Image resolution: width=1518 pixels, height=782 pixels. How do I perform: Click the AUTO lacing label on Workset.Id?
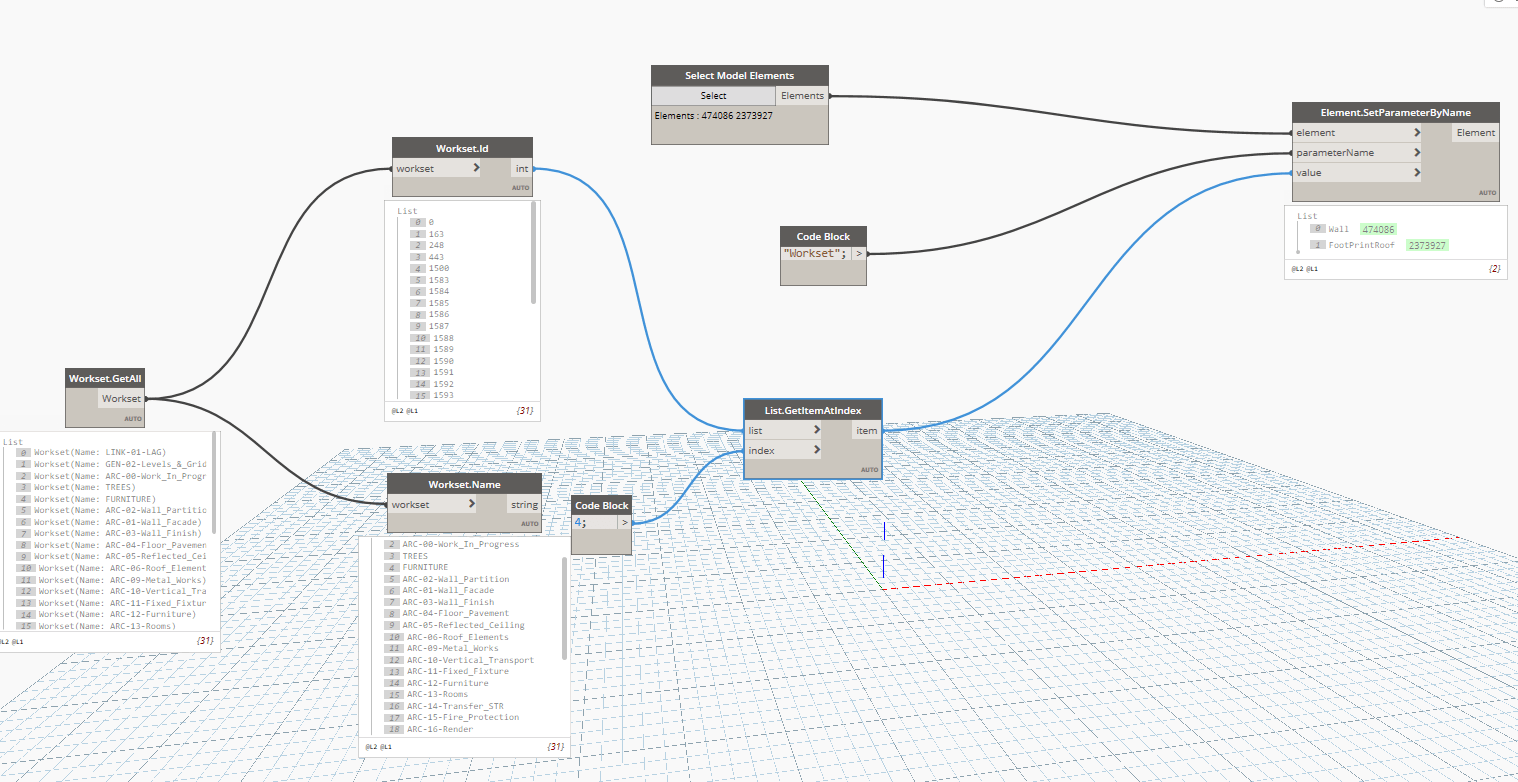click(521, 188)
